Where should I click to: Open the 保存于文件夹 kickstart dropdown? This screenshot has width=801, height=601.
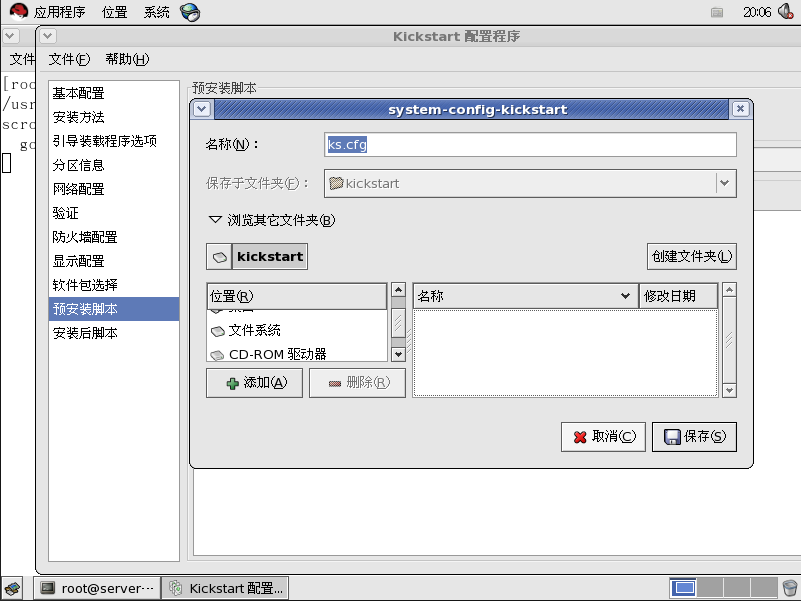530,183
